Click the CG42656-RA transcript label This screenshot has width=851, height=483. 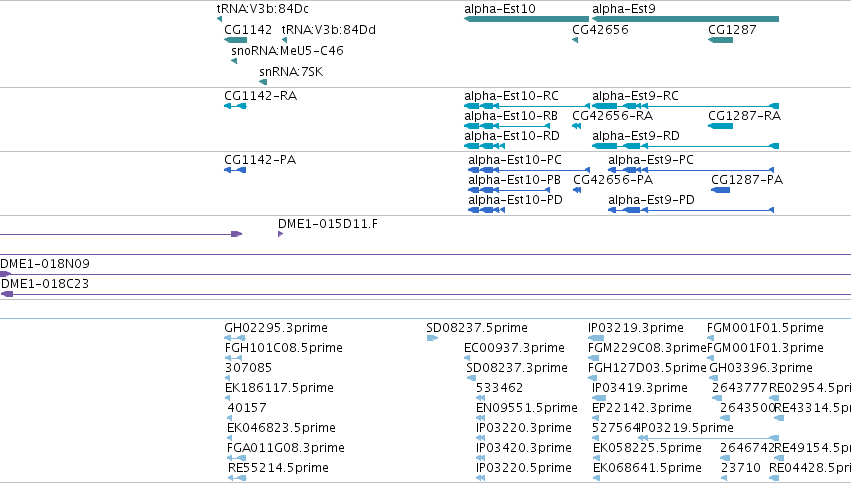point(612,116)
